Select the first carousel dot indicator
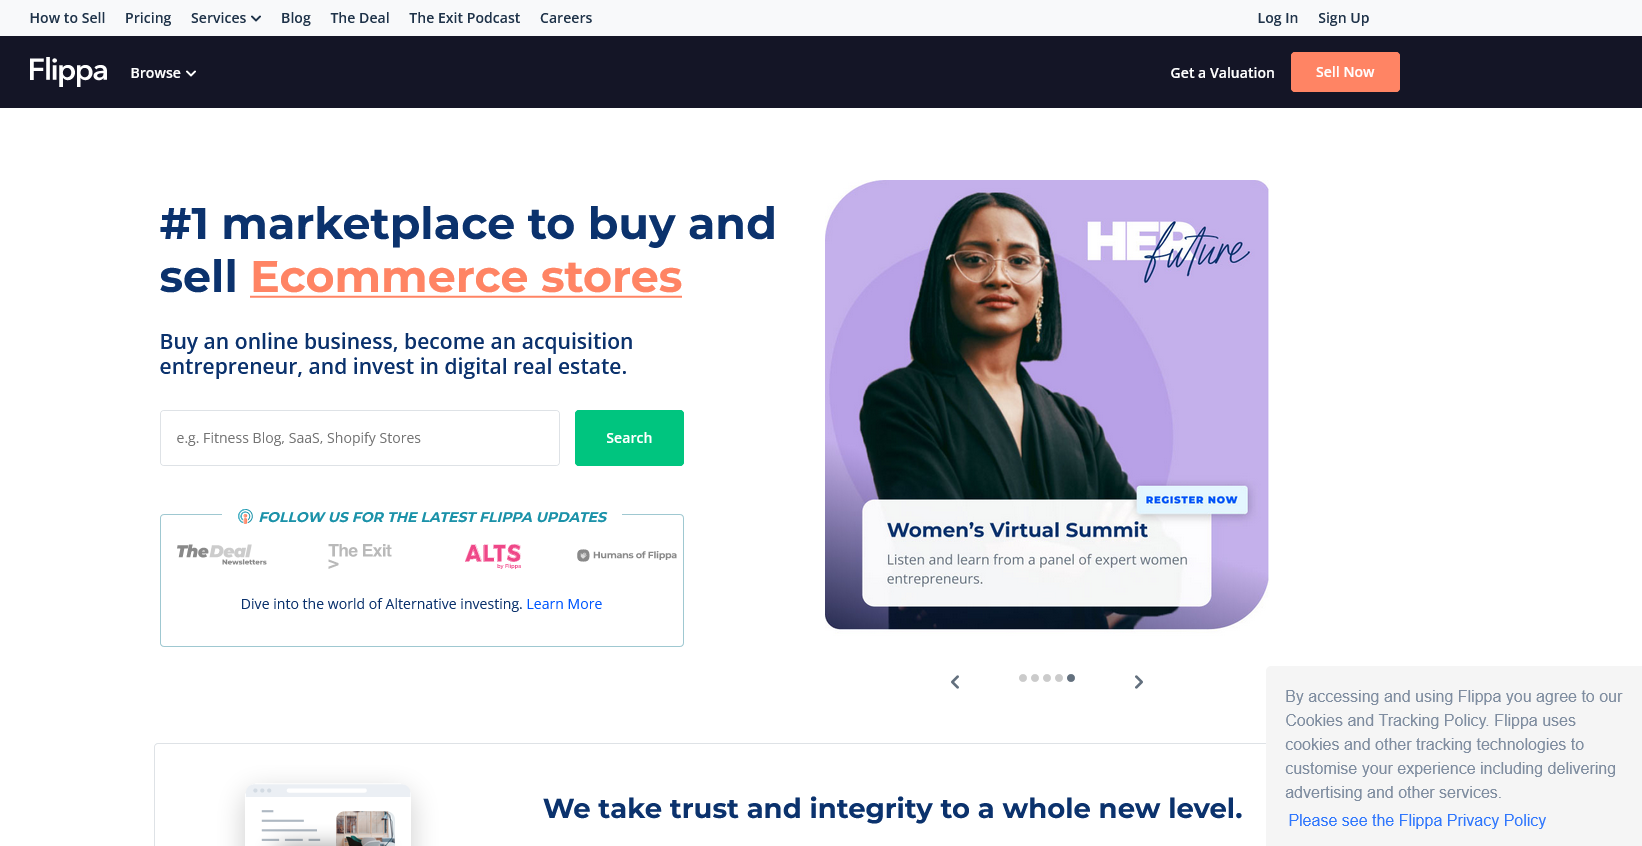The height and width of the screenshot is (846, 1642). coord(1023,678)
